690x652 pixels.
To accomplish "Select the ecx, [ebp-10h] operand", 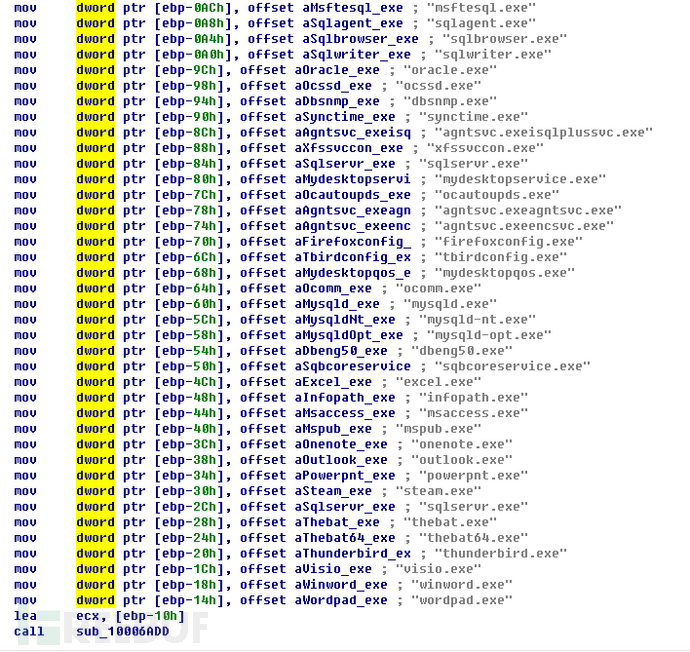I will pyautogui.click(x=130, y=616).
